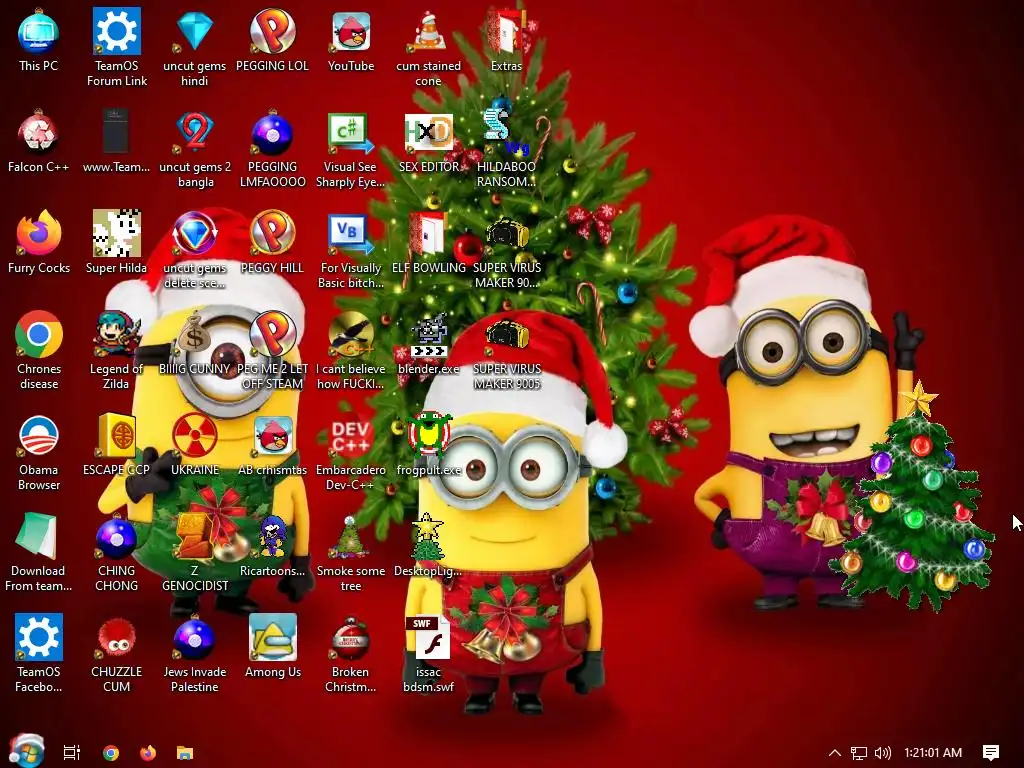The height and width of the screenshot is (768, 1024).
Task: Launch the PEGGY HILL Peggle shortcut
Action: point(272,242)
